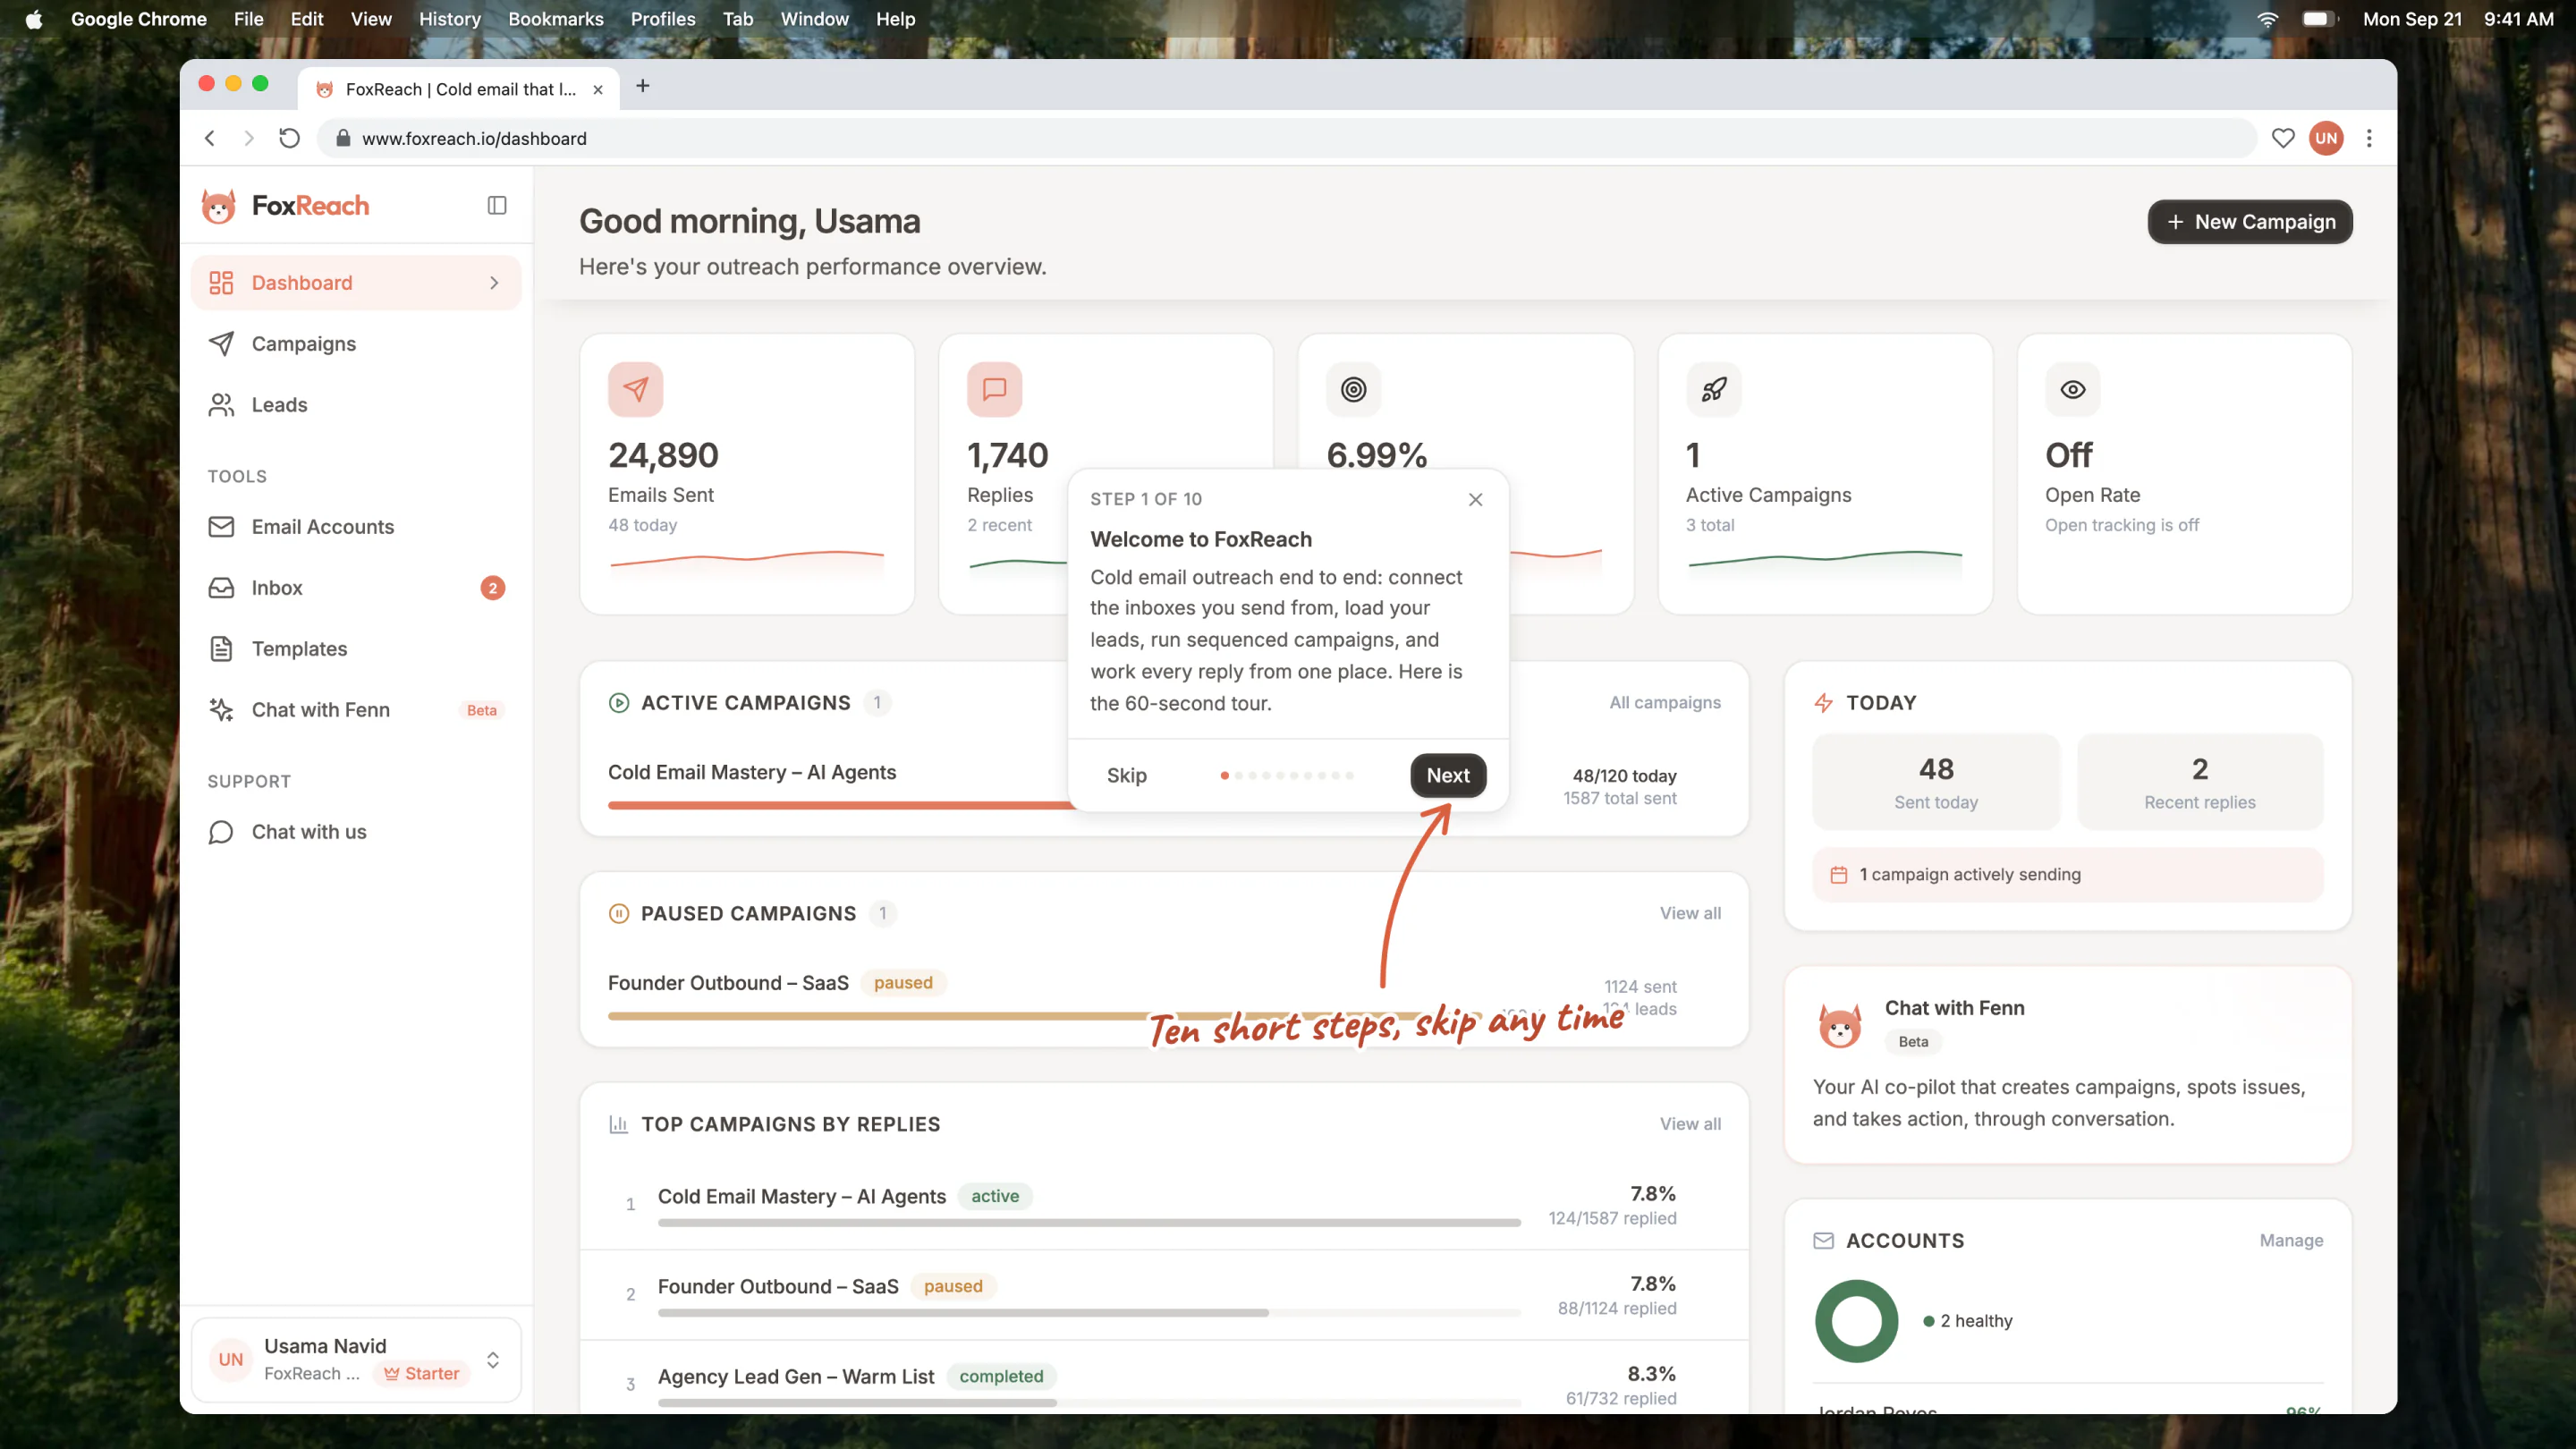Click the FoxReach fox logo icon

click(x=218, y=206)
